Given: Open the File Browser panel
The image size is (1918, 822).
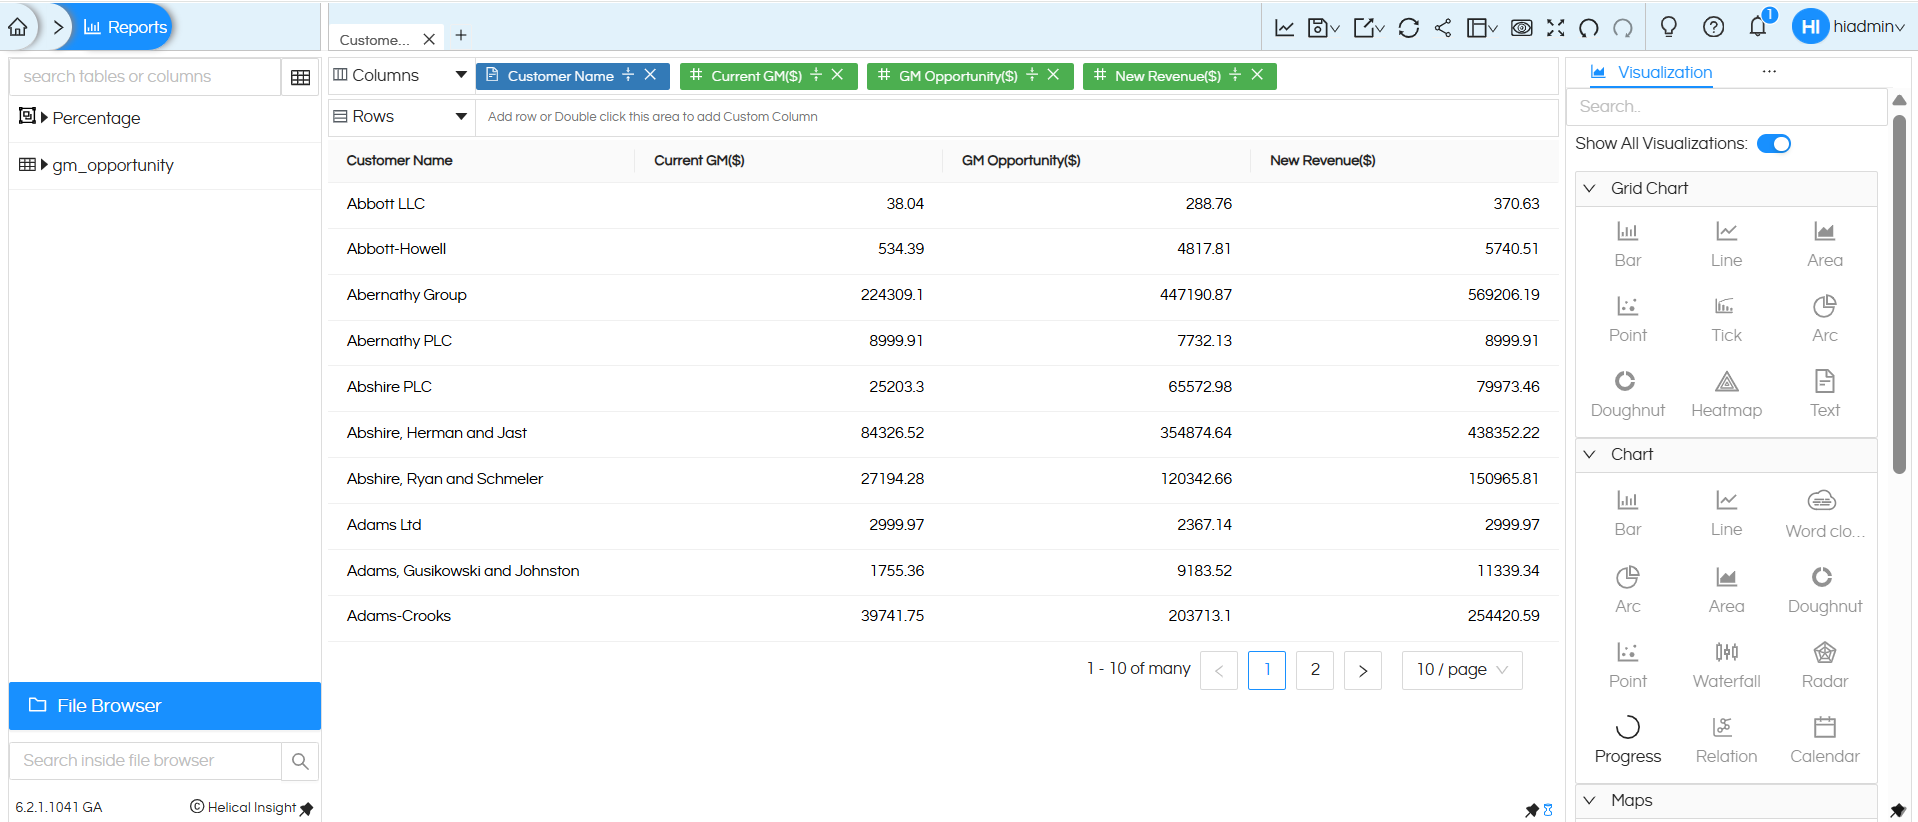Looking at the screenshot, I should pyautogui.click(x=165, y=706).
